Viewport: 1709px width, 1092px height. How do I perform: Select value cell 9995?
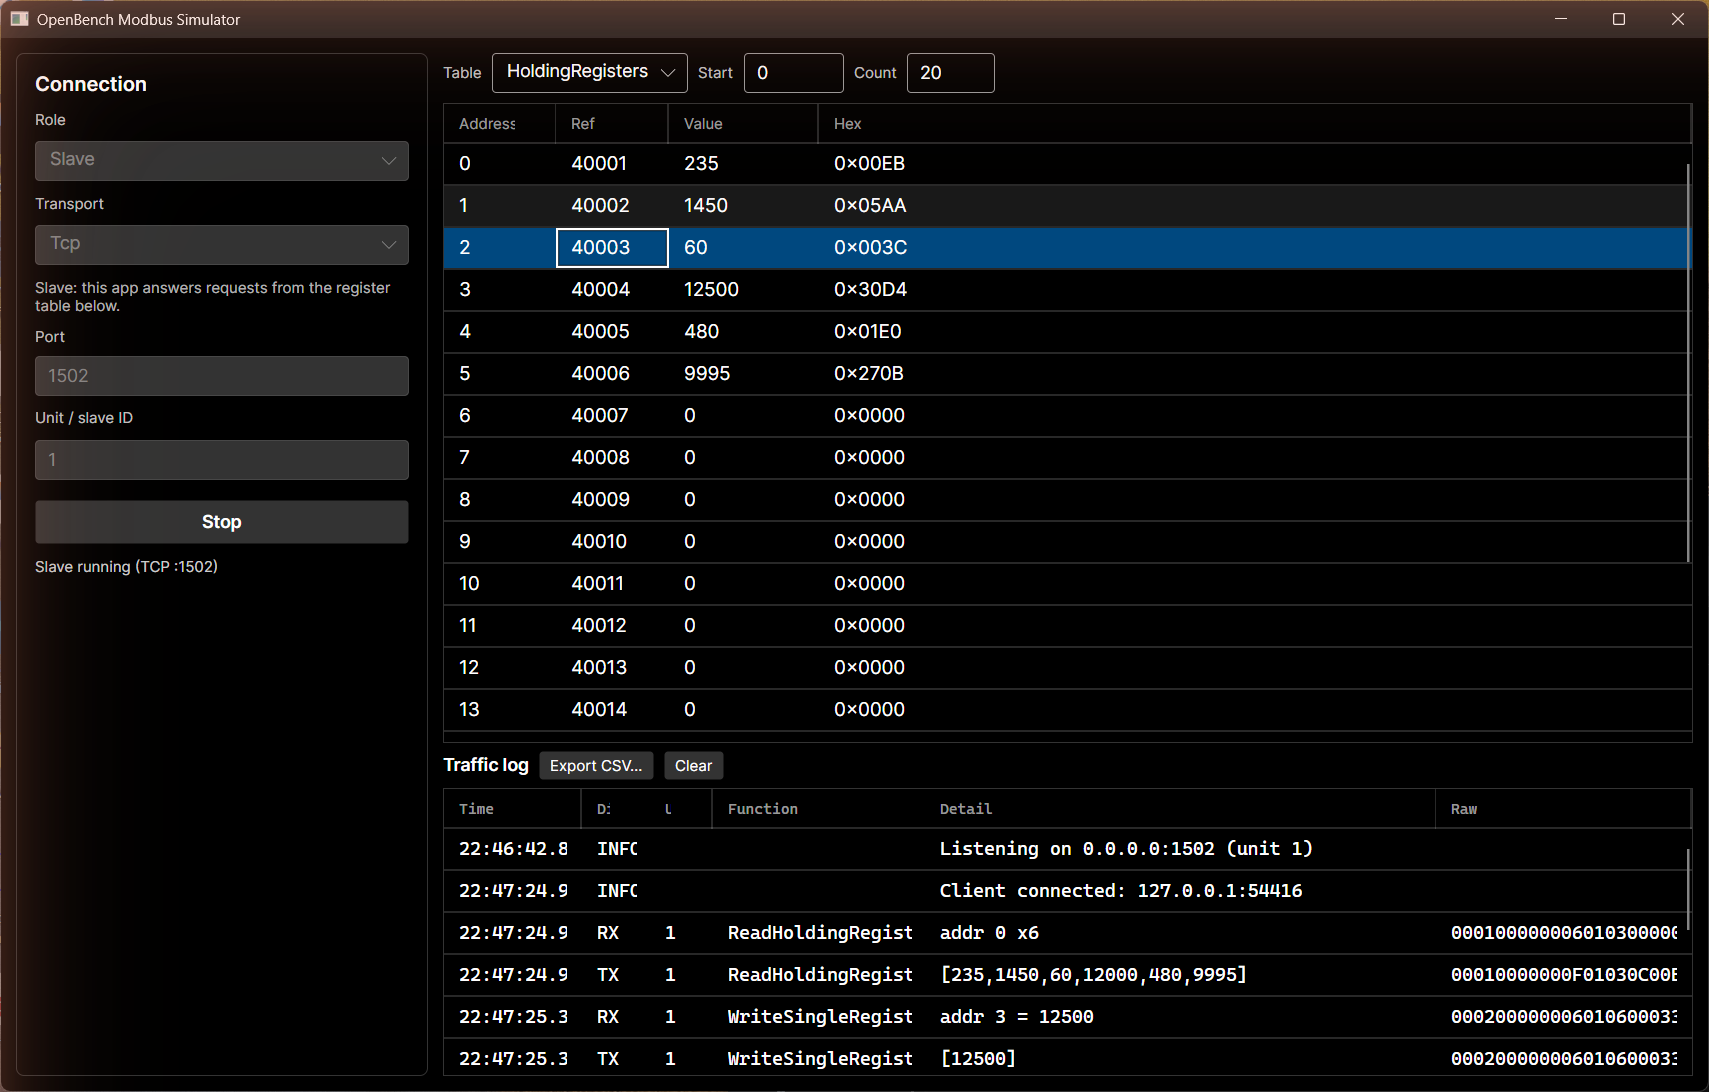pyautogui.click(x=743, y=374)
